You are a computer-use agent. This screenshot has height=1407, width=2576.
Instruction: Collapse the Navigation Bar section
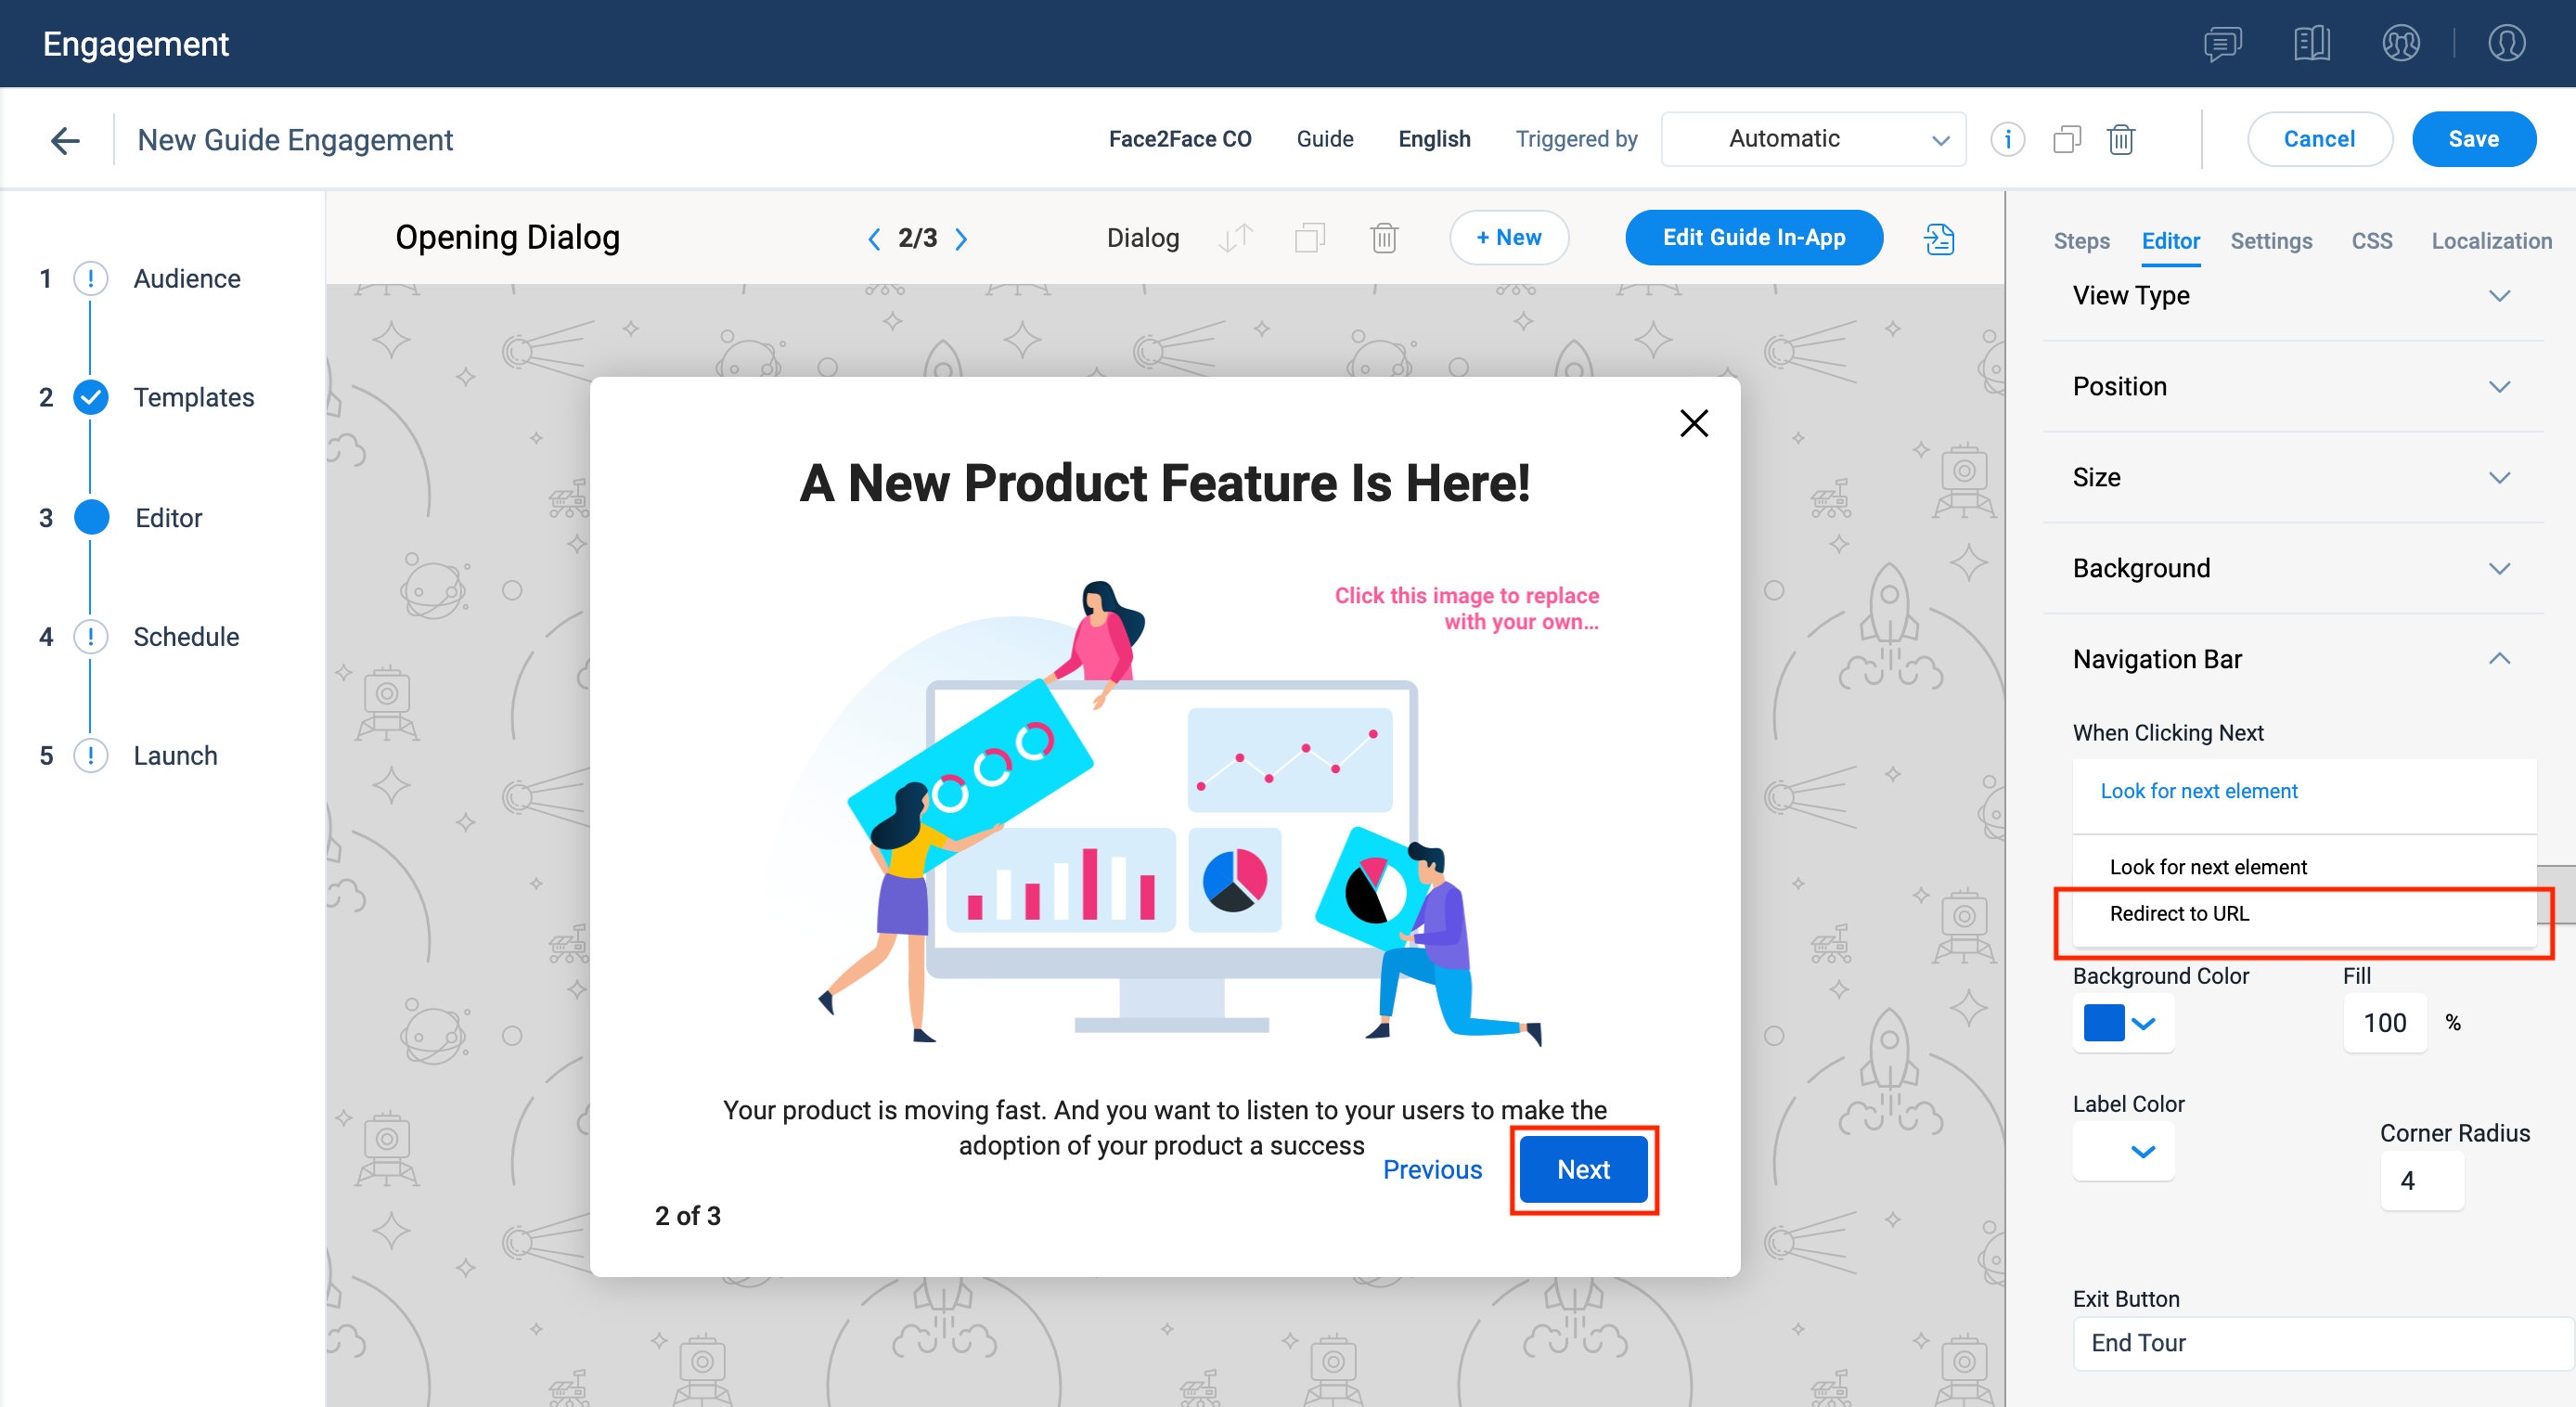click(x=2292, y=659)
